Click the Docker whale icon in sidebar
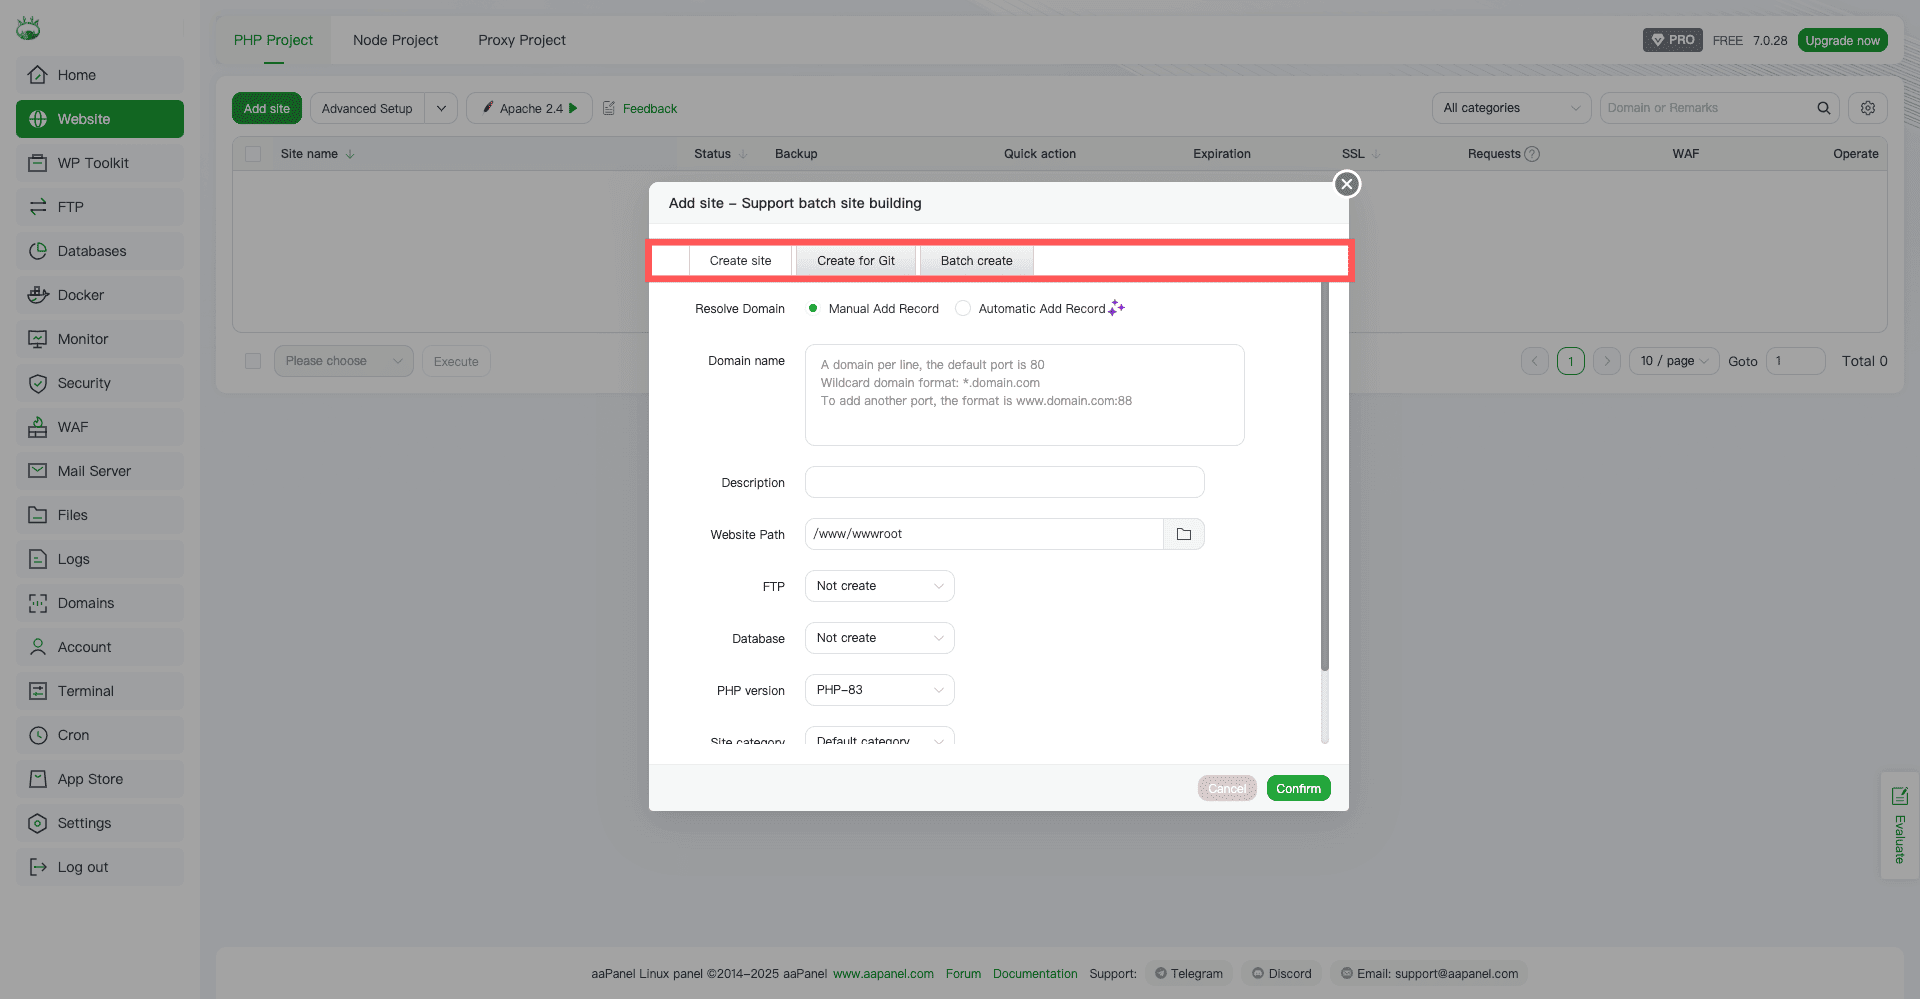The image size is (1920, 999). (x=38, y=295)
